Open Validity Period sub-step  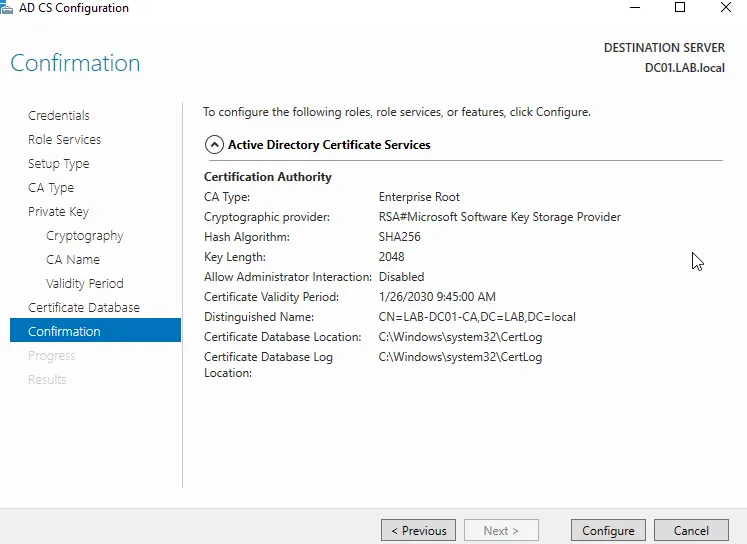click(x=84, y=283)
